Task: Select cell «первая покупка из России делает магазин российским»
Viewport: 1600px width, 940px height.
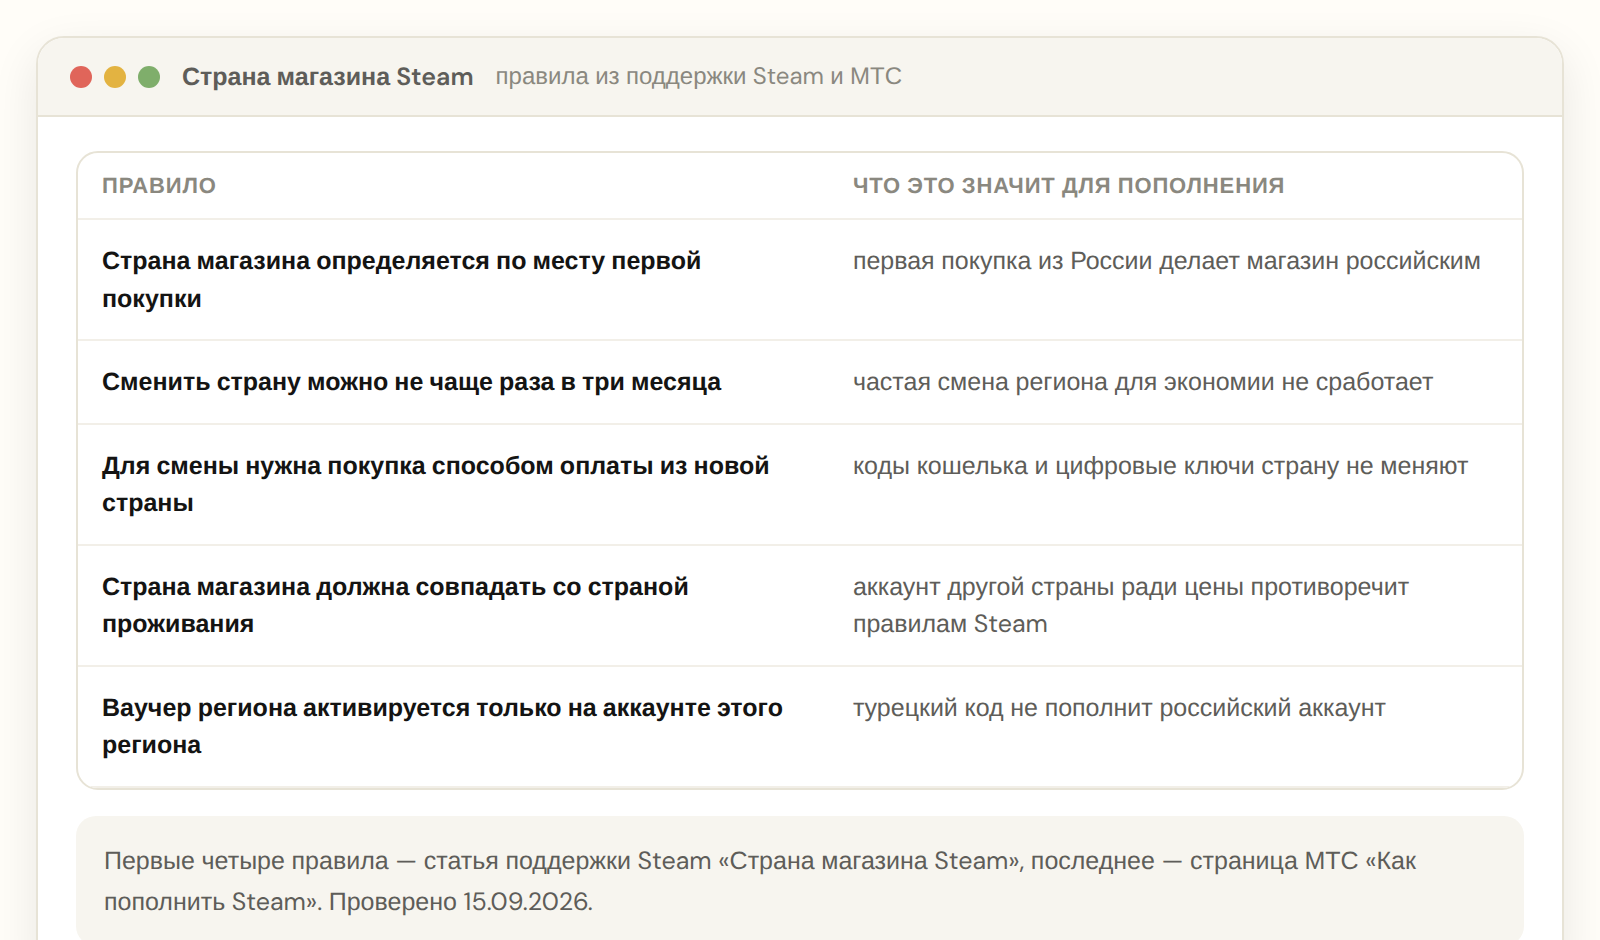Action: (1166, 262)
